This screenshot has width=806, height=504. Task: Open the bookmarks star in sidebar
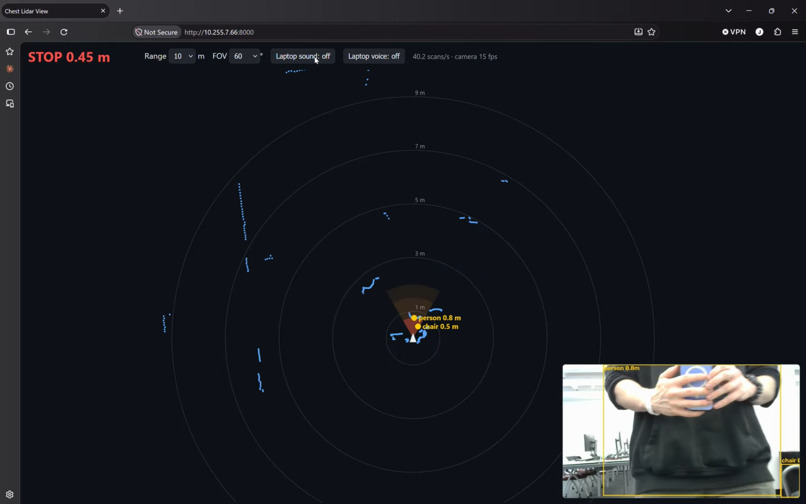[x=10, y=51]
